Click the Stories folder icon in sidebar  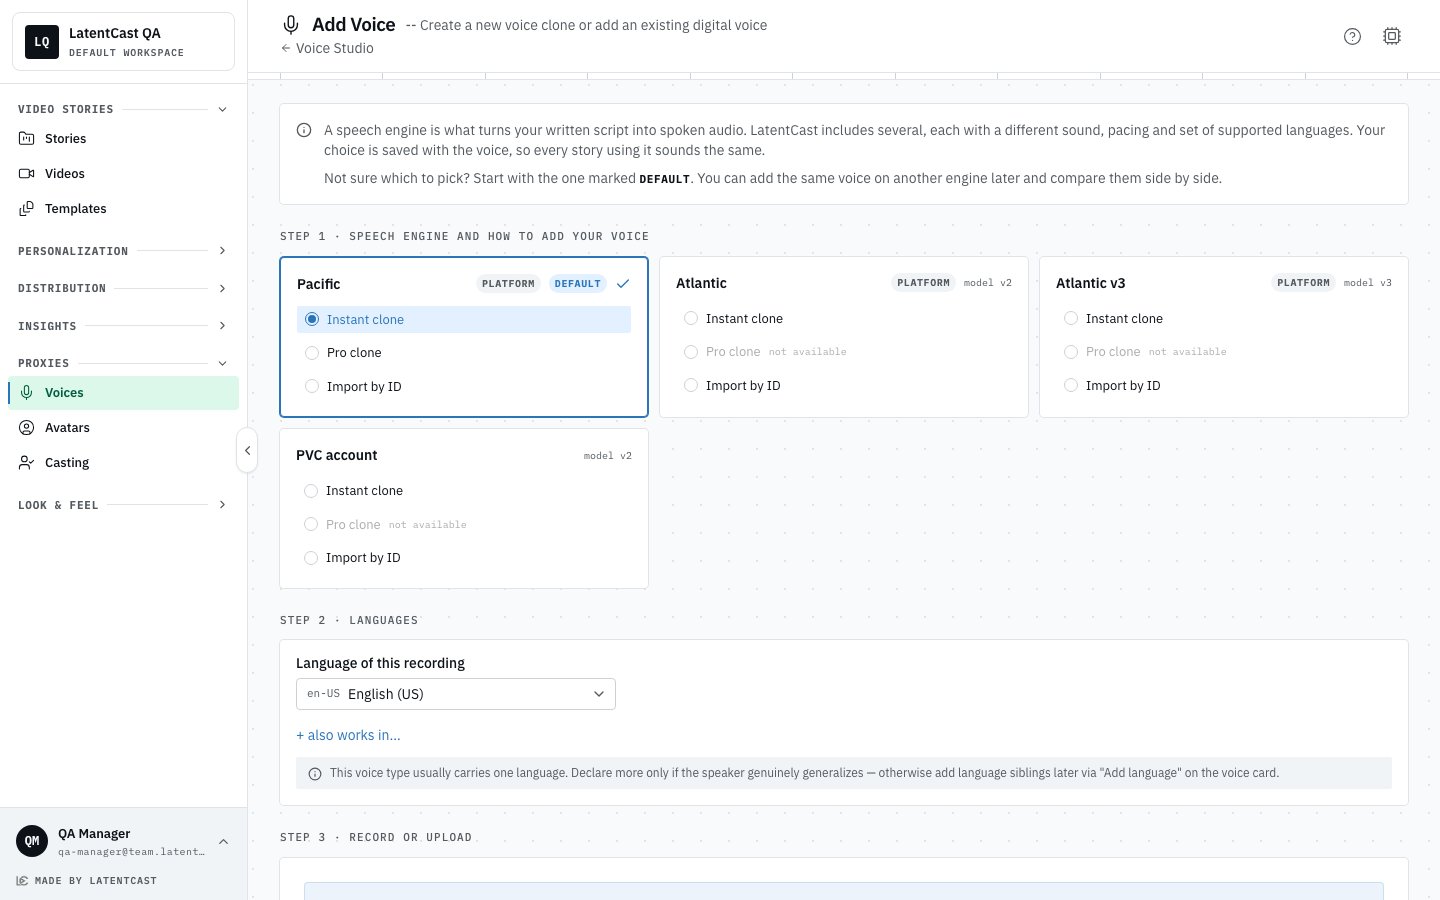tap(27, 139)
